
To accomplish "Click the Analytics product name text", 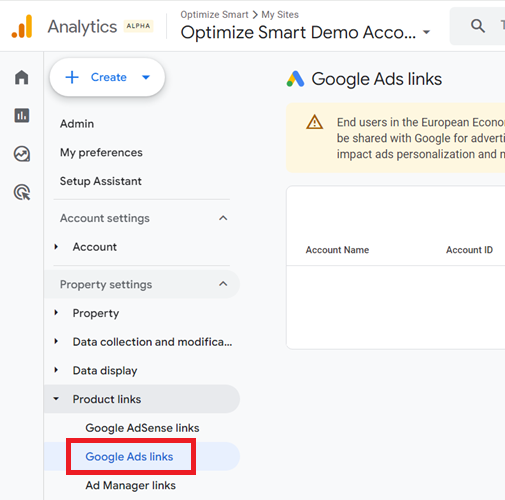I will point(82,27).
